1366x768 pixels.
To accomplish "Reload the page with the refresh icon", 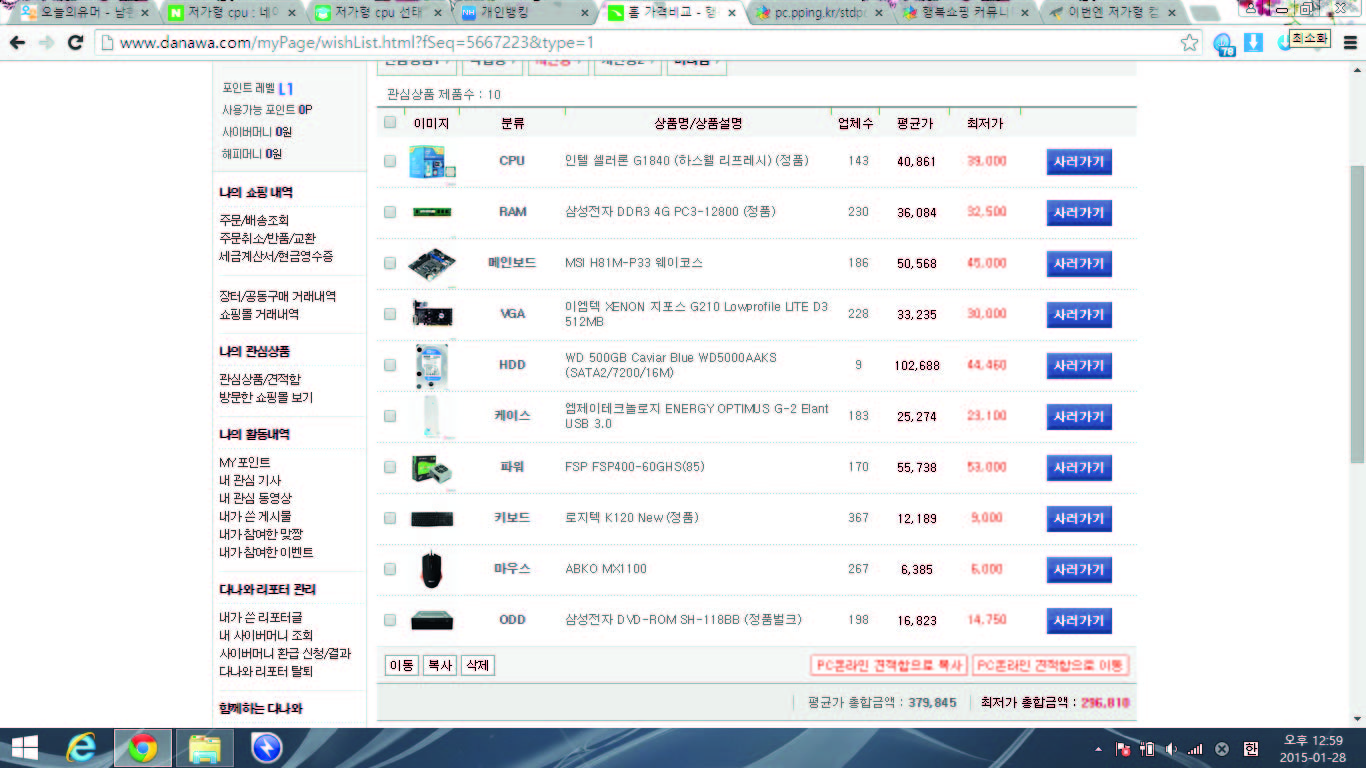I will tap(75, 42).
